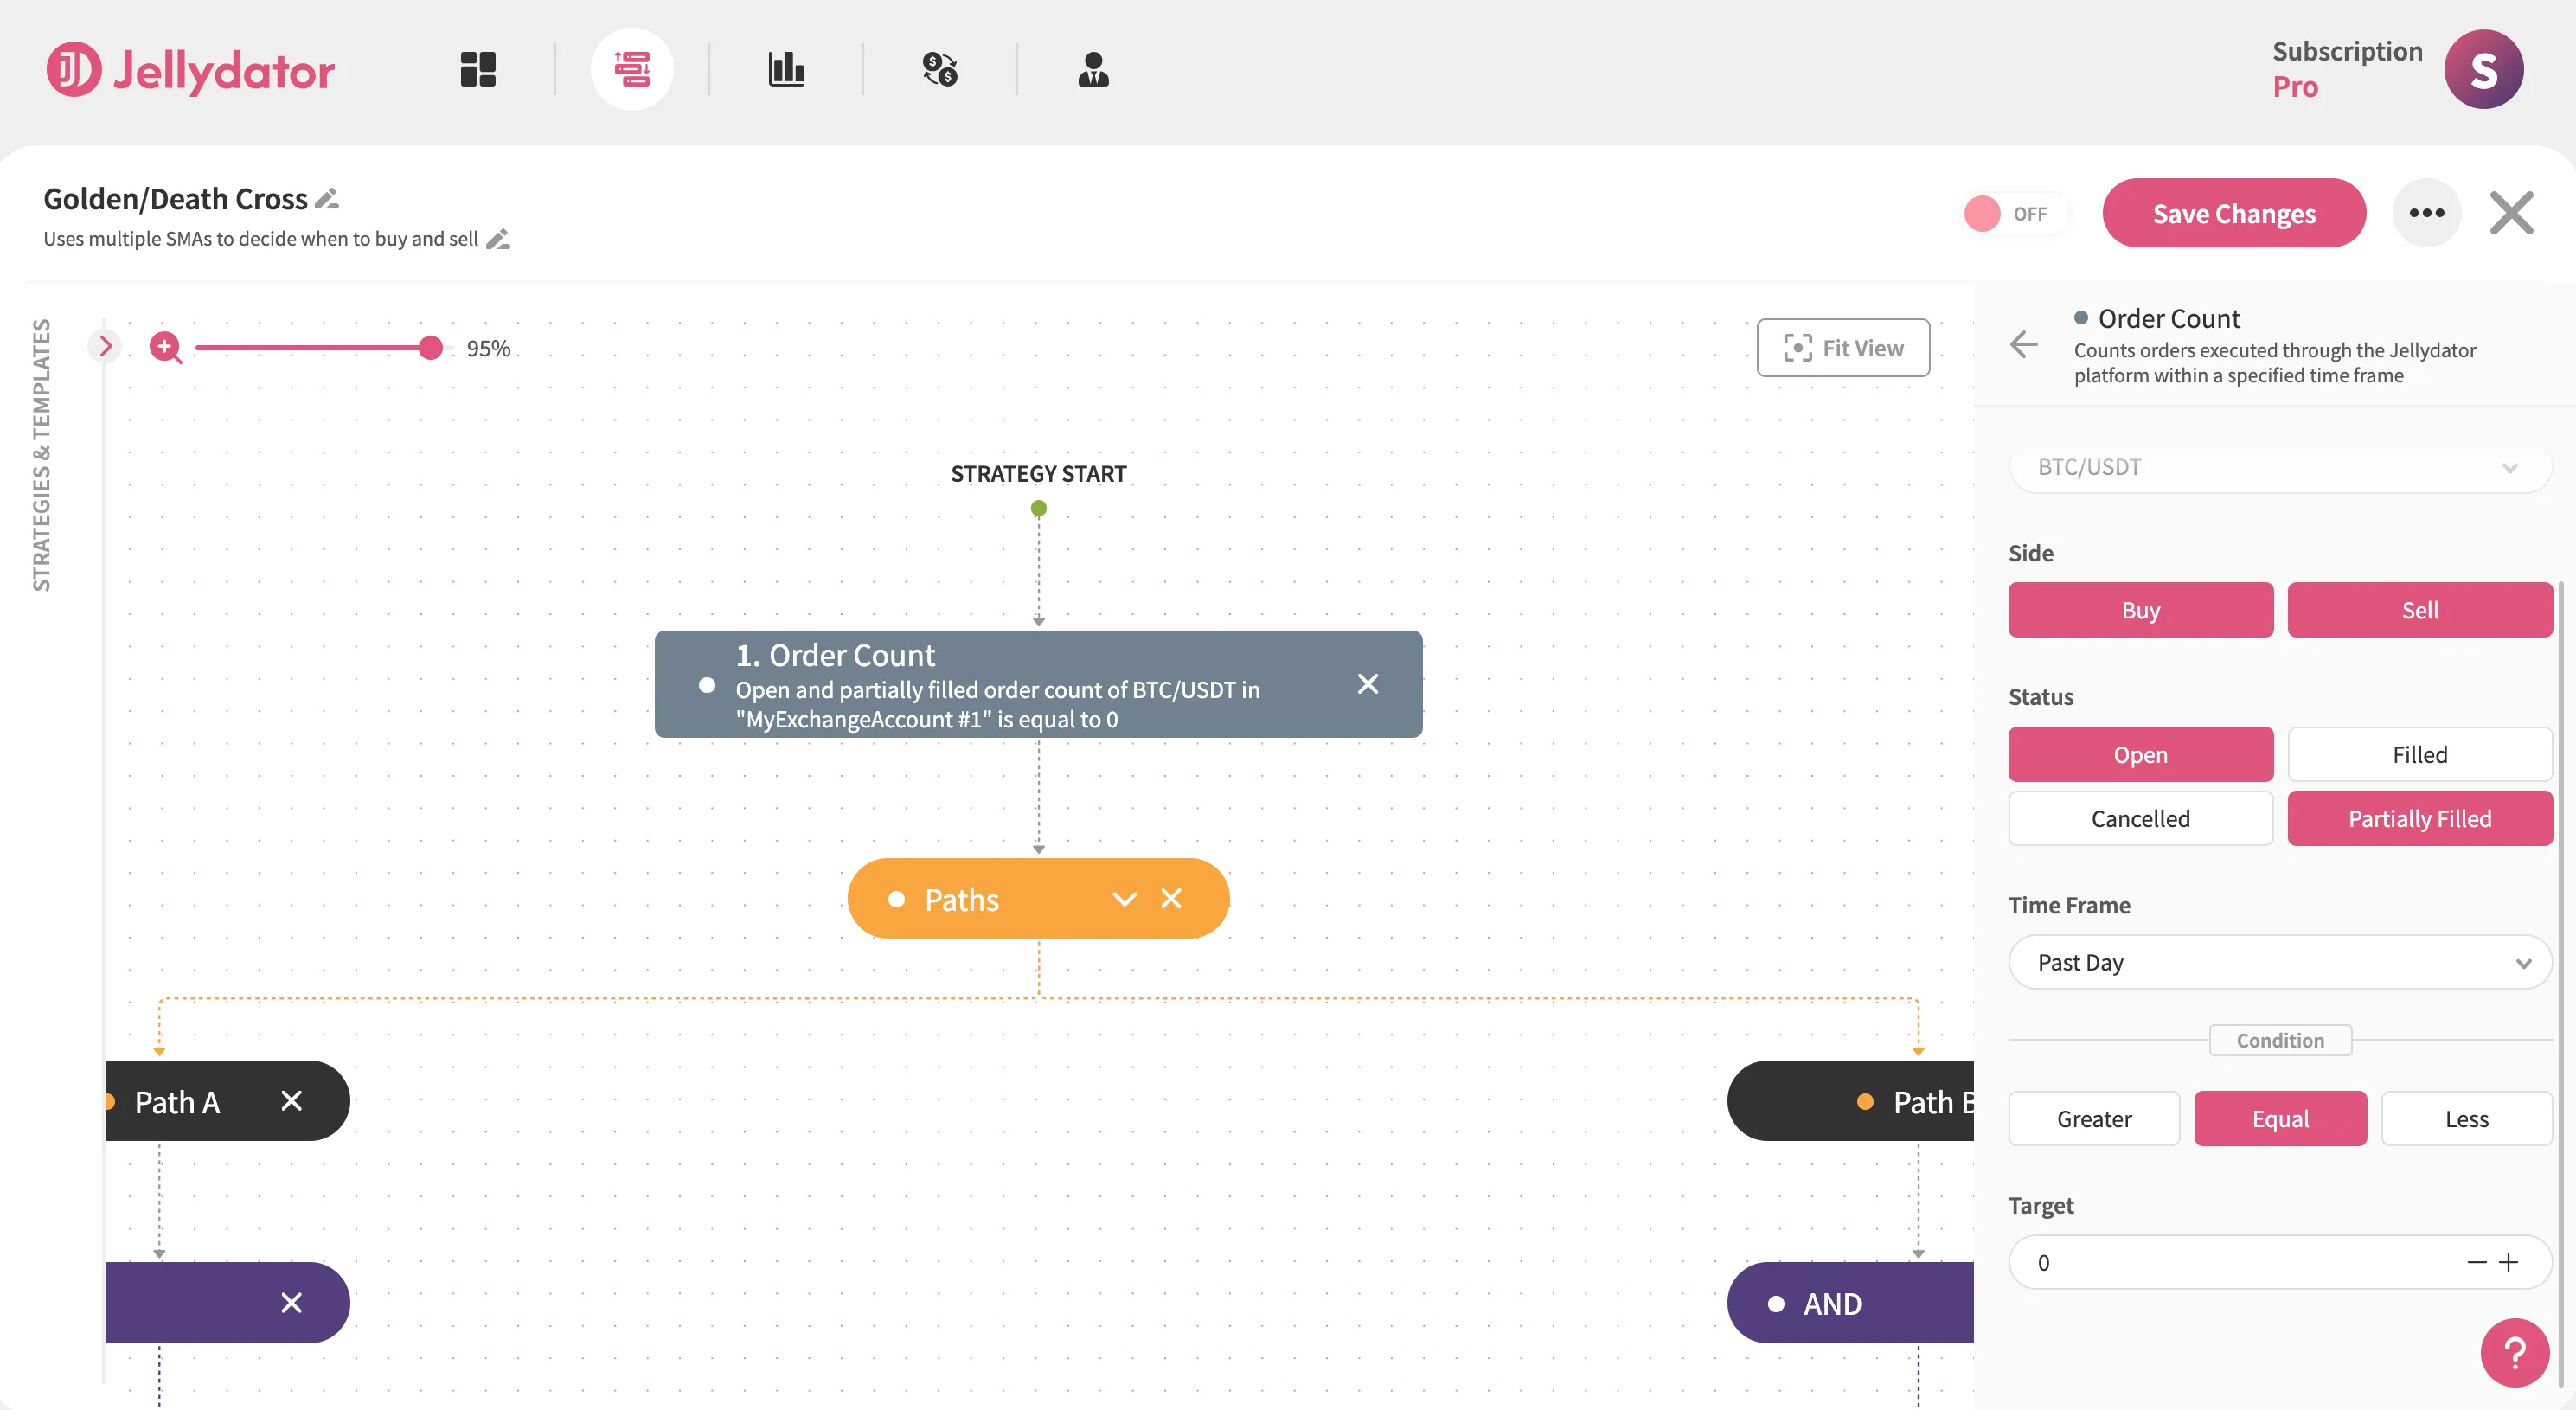2576x1410 pixels.
Task: Select the Greater condition
Action: (2094, 1118)
